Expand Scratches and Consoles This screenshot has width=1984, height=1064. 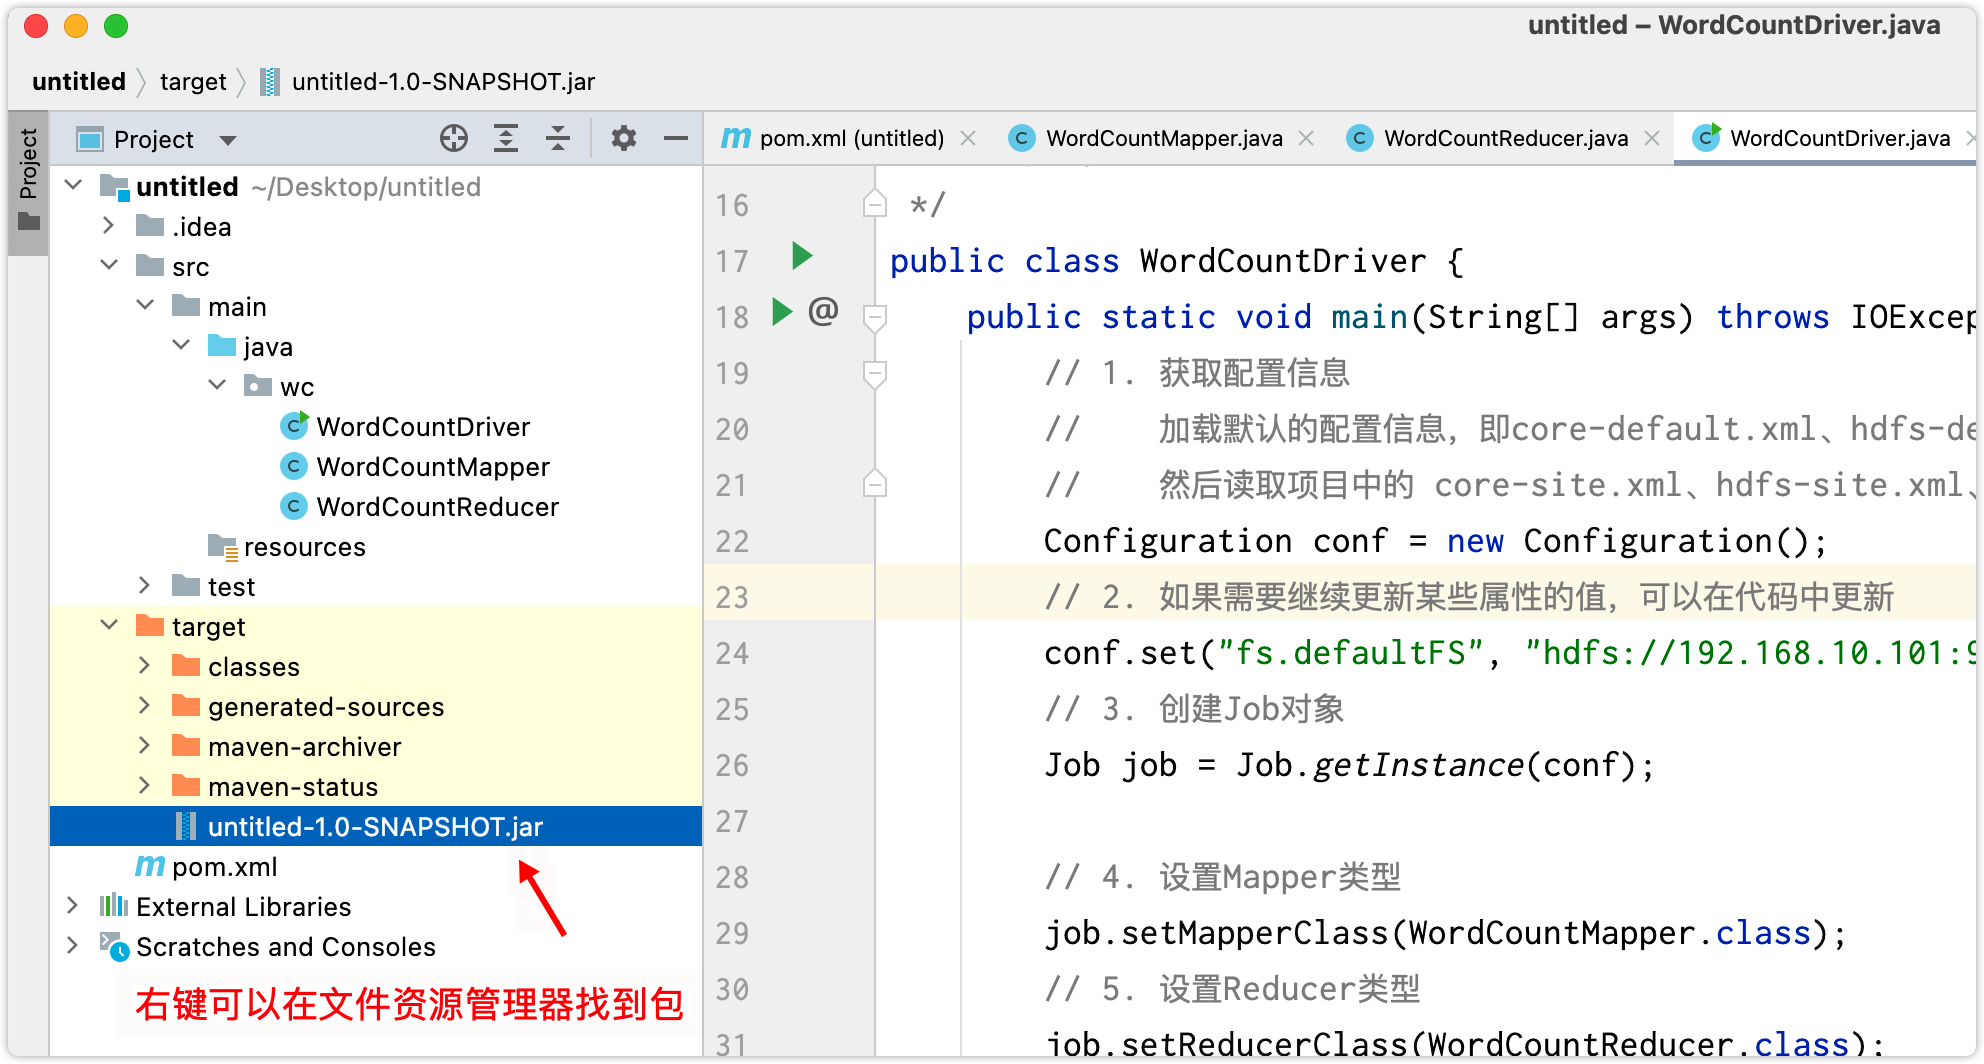[x=73, y=946]
